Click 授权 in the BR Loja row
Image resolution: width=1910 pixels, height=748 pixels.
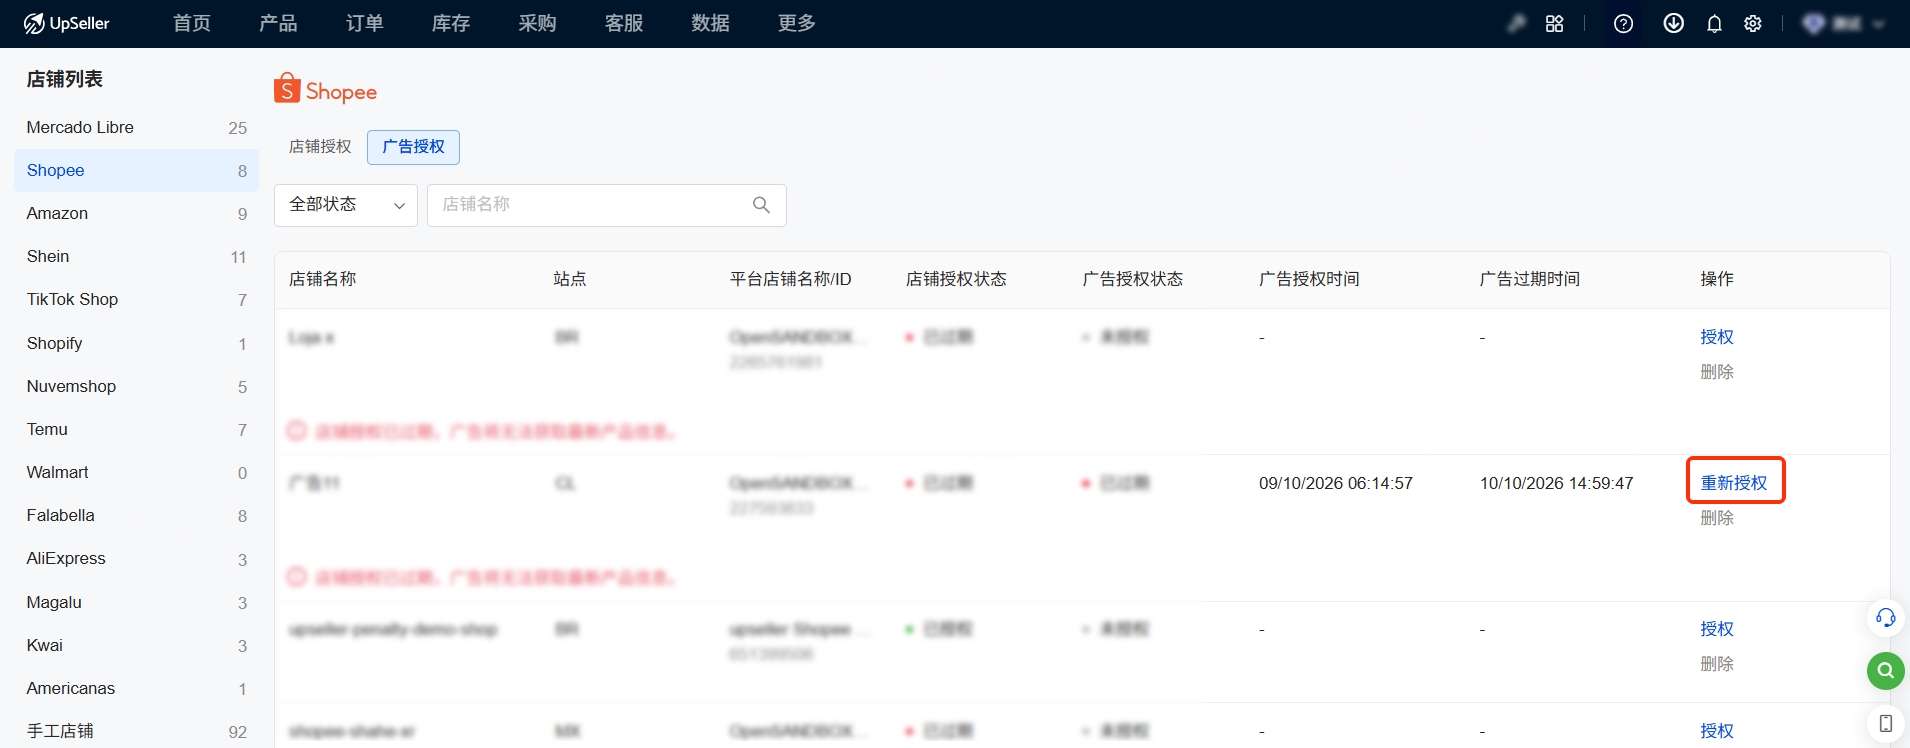(1717, 337)
